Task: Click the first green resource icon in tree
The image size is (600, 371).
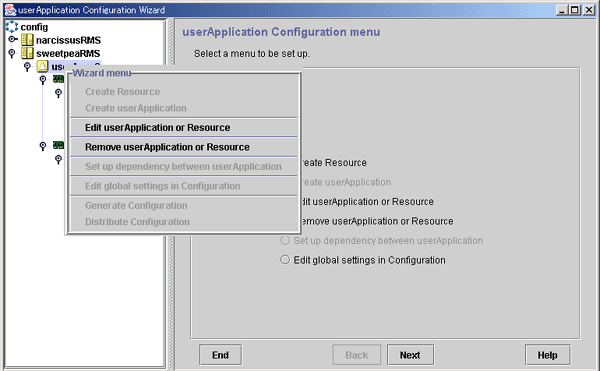Action: 59,79
